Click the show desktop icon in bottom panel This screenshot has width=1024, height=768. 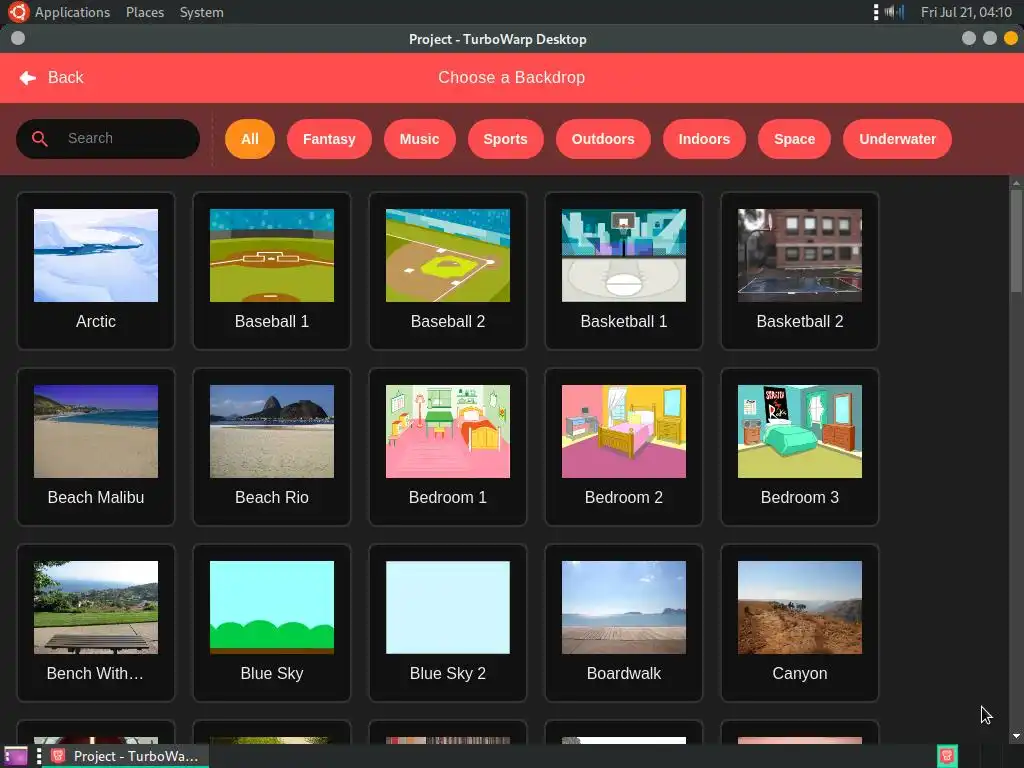tap(16, 756)
